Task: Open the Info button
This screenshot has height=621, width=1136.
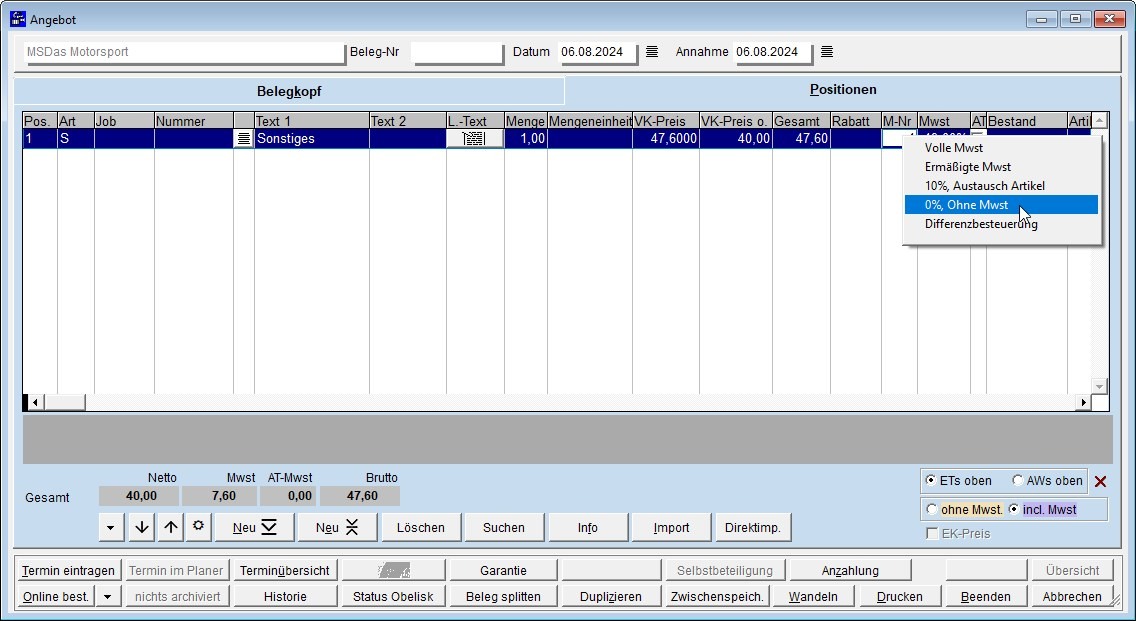Action: tap(588, 528)
